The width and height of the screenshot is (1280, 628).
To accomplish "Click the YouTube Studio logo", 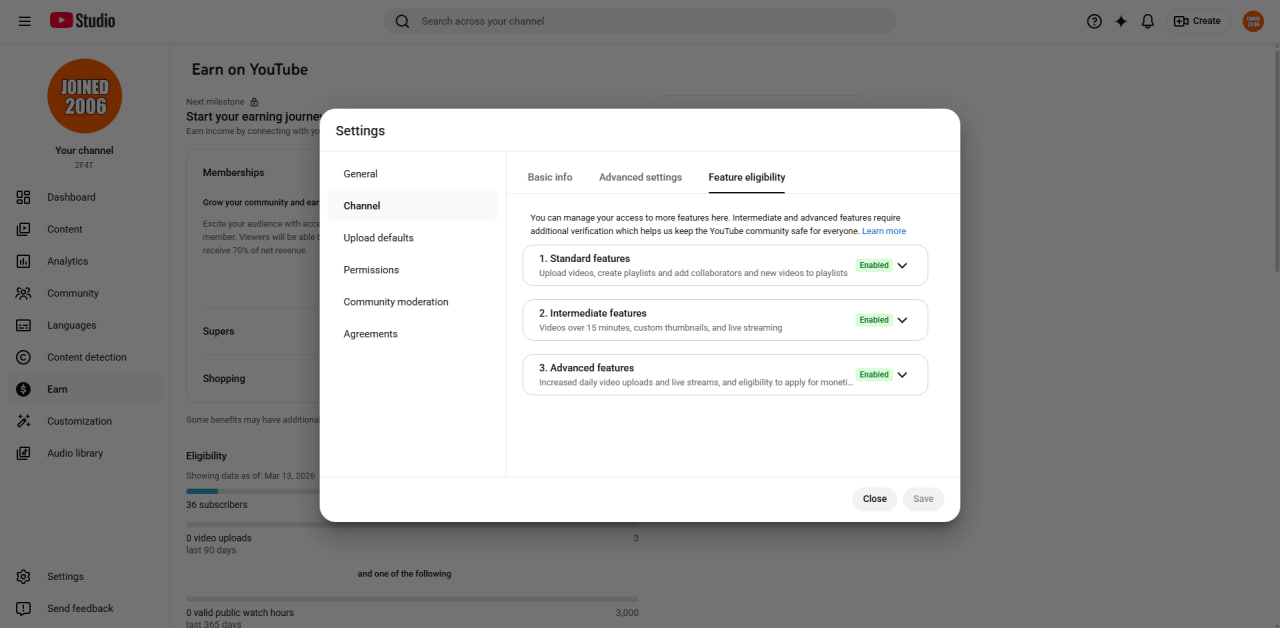I will tap(82, 21).
